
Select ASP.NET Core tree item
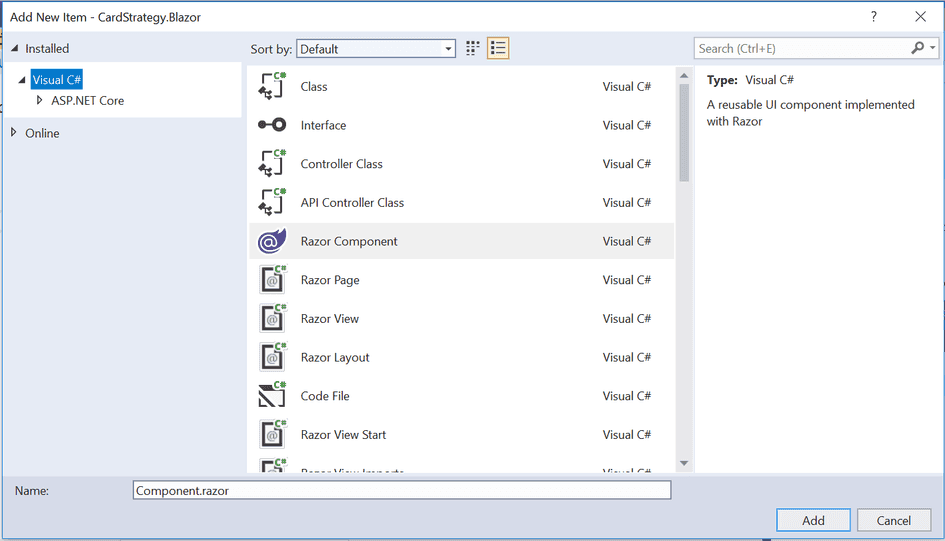pos(87,101)
